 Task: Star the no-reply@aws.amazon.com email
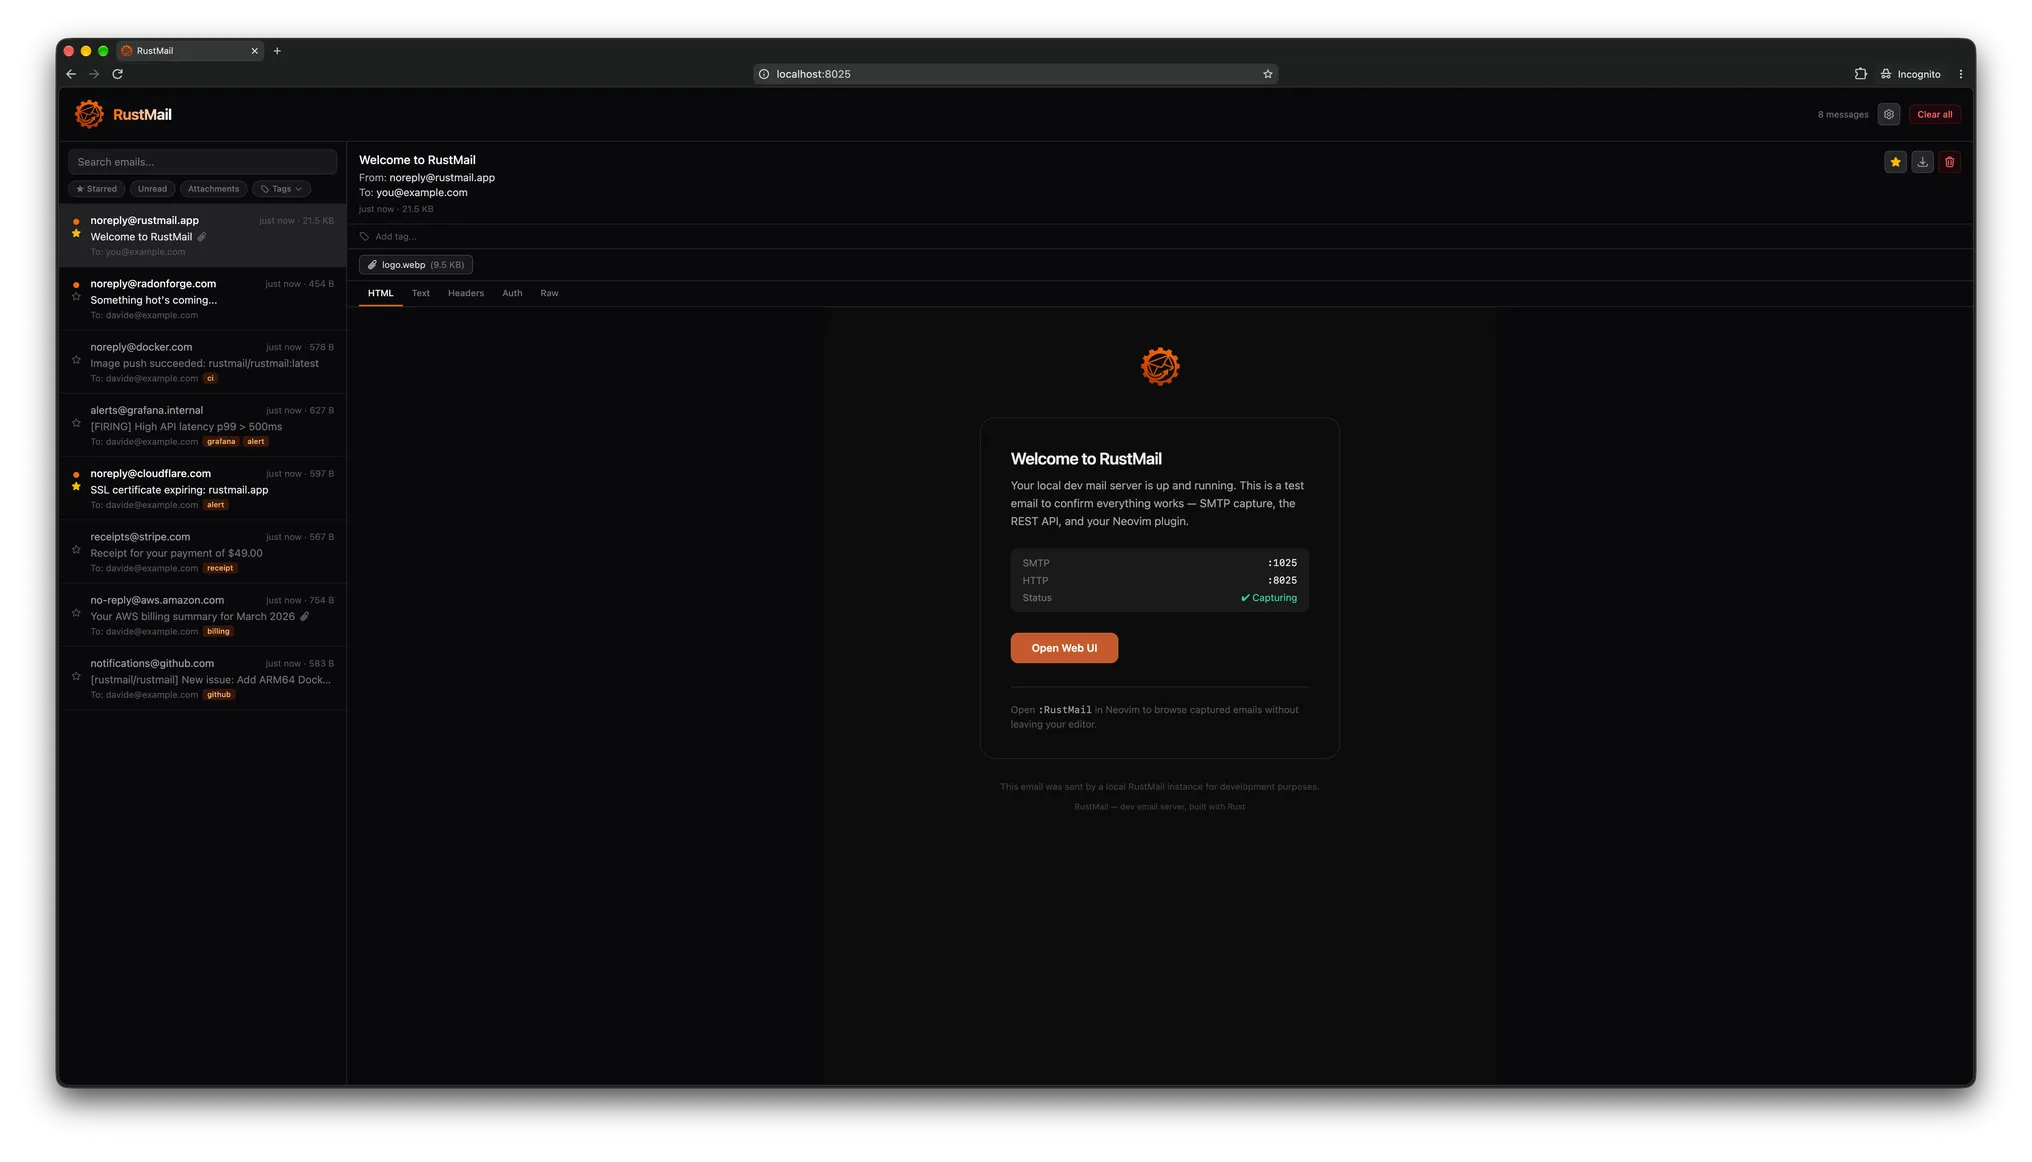[76, 613]
